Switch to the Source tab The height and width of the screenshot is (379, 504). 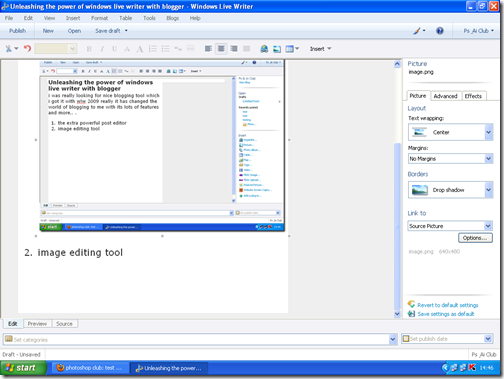pyautogui.click(x=64, y=324)
